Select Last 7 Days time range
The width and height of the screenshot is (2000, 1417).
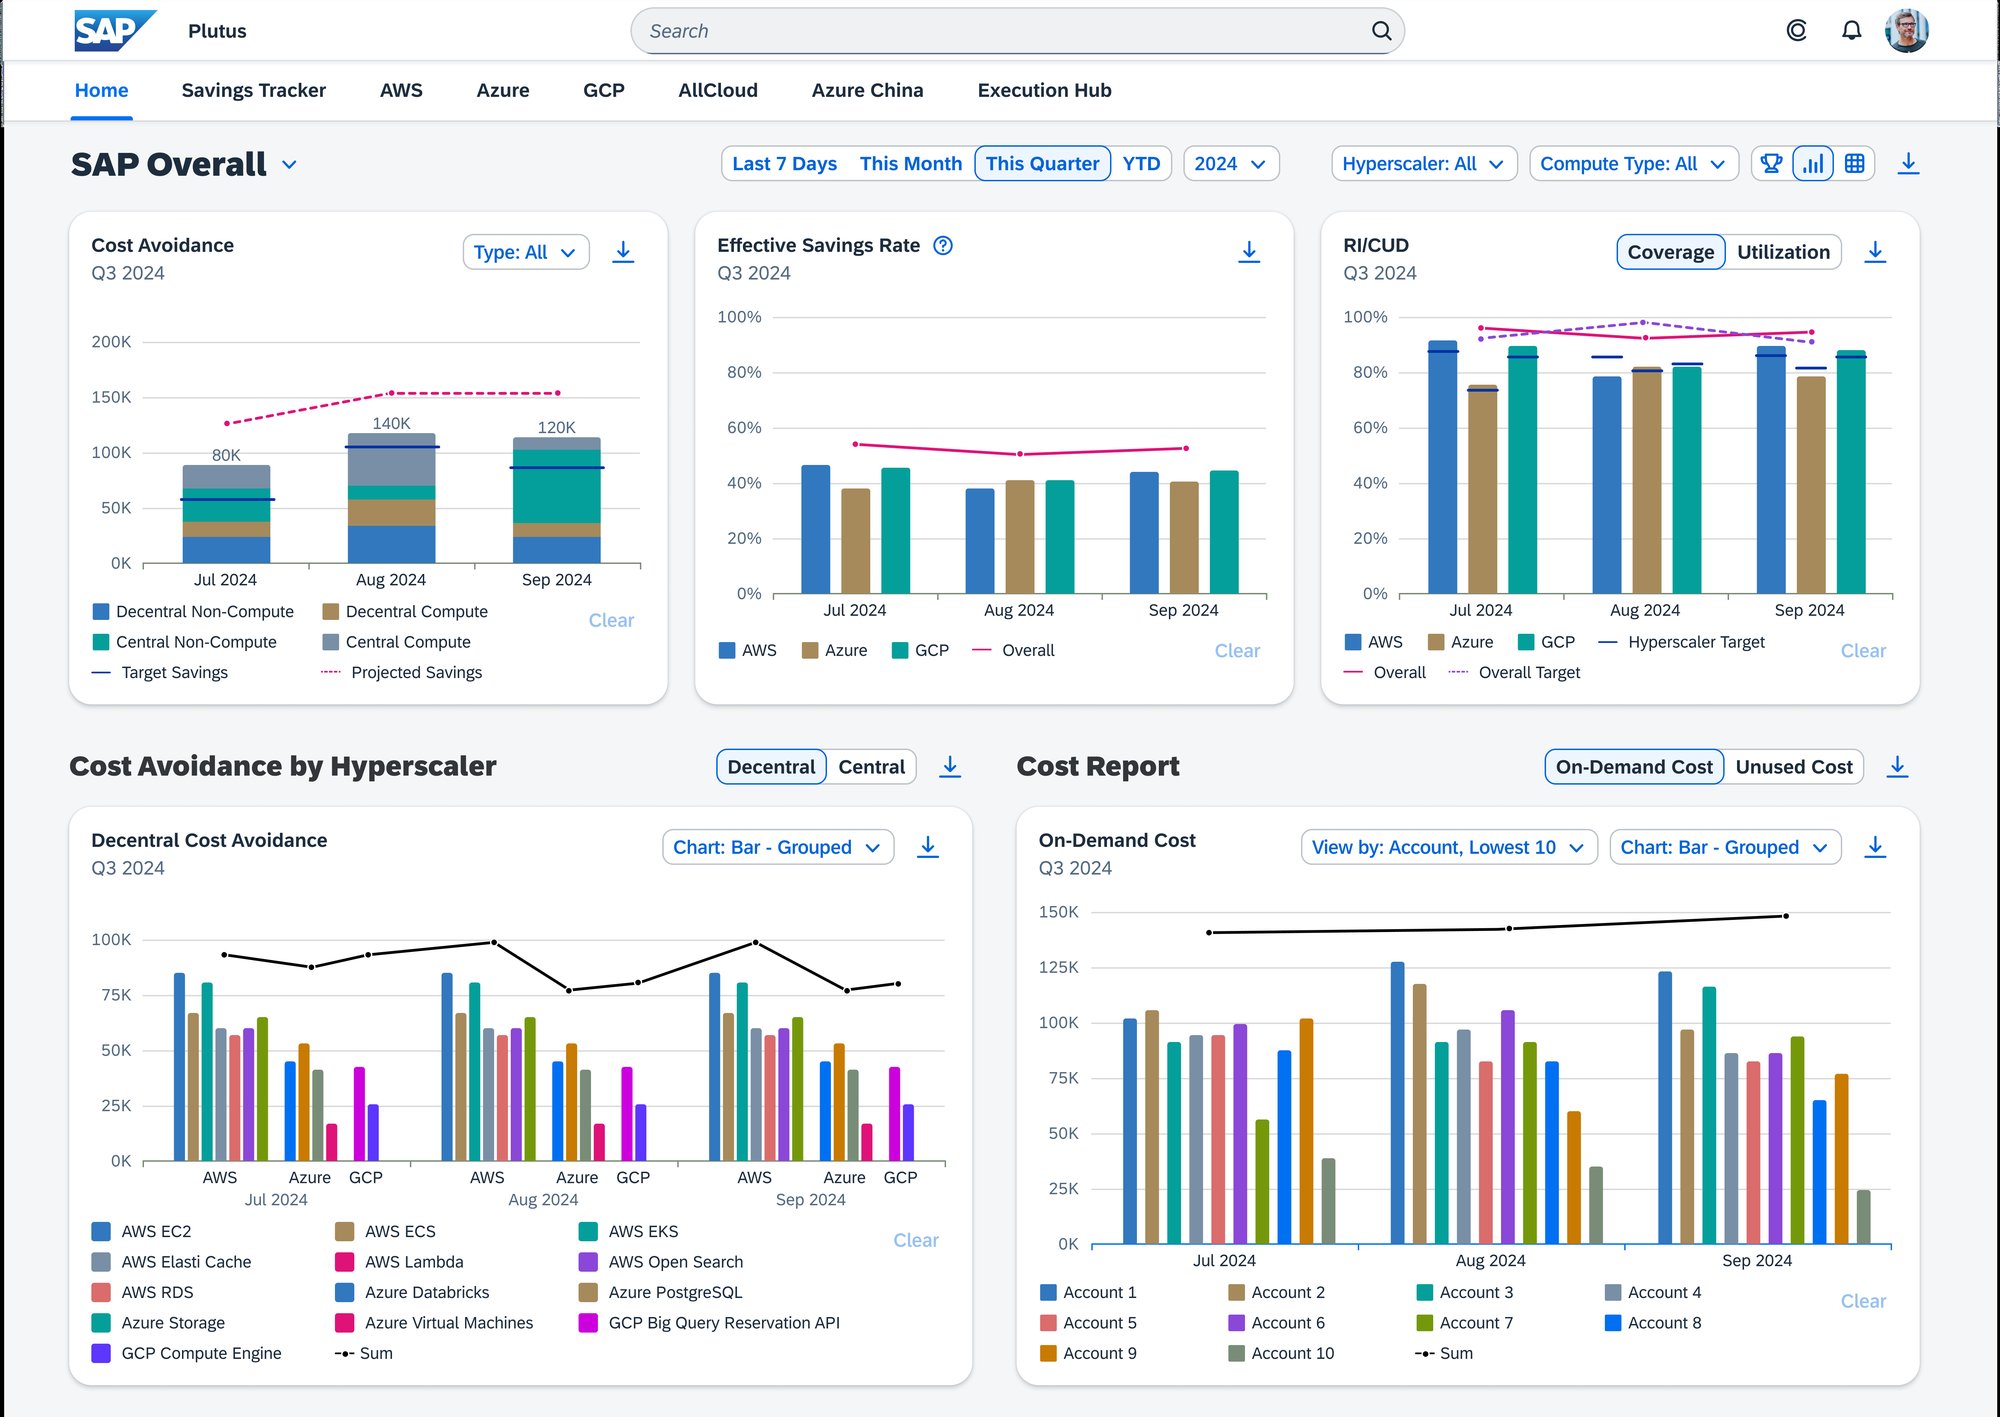click(x=784, y=163)
